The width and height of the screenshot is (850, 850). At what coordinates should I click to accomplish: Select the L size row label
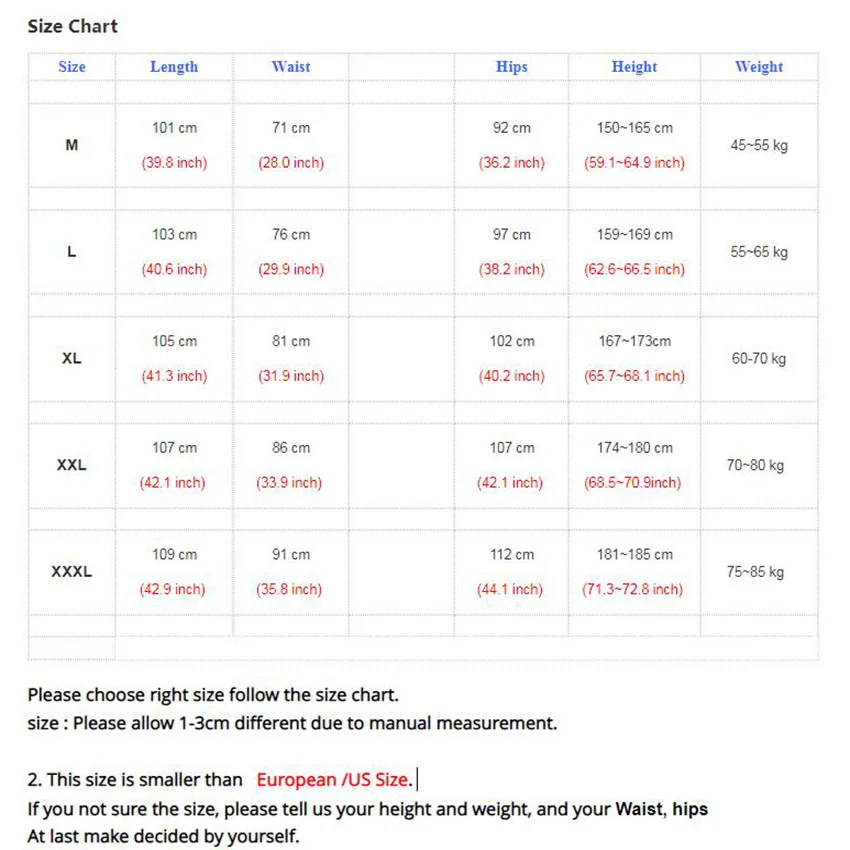(72, 252)
